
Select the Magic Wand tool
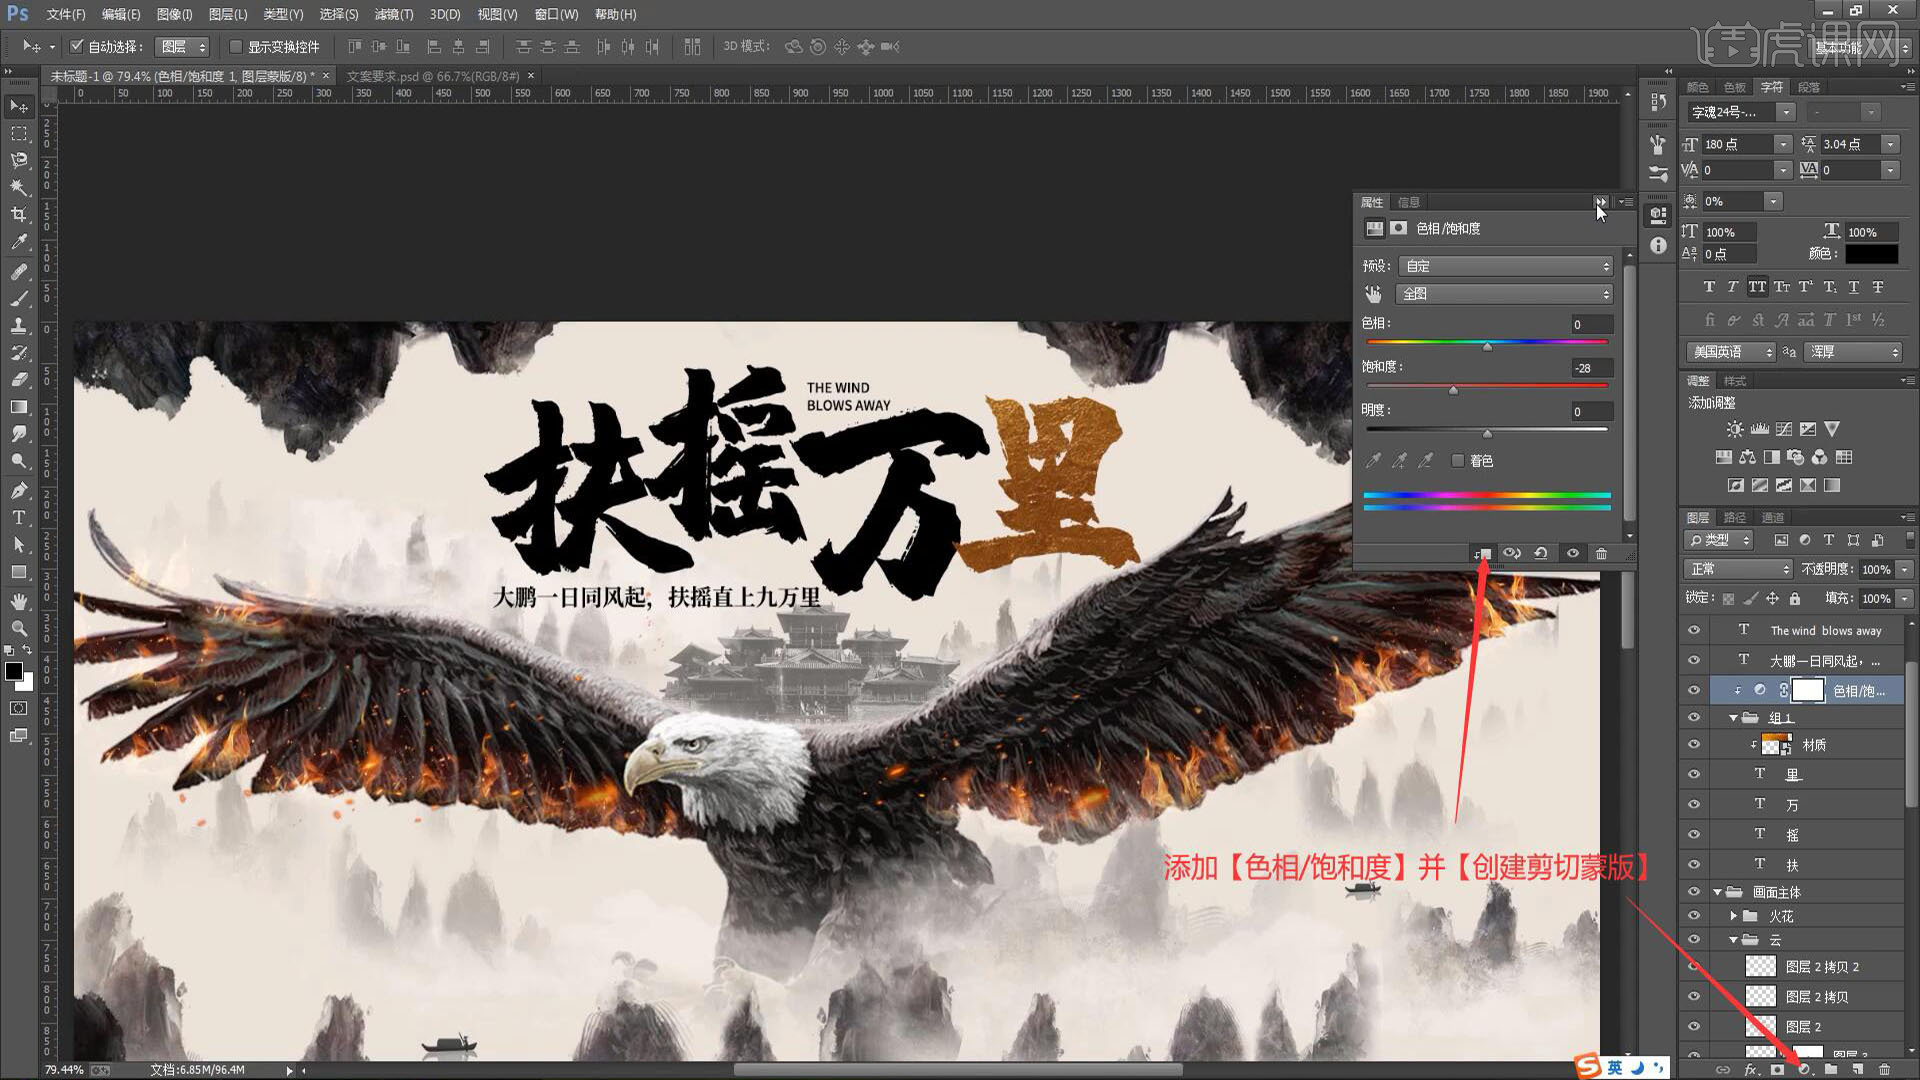pyautogui.click(x=19, y=187)
